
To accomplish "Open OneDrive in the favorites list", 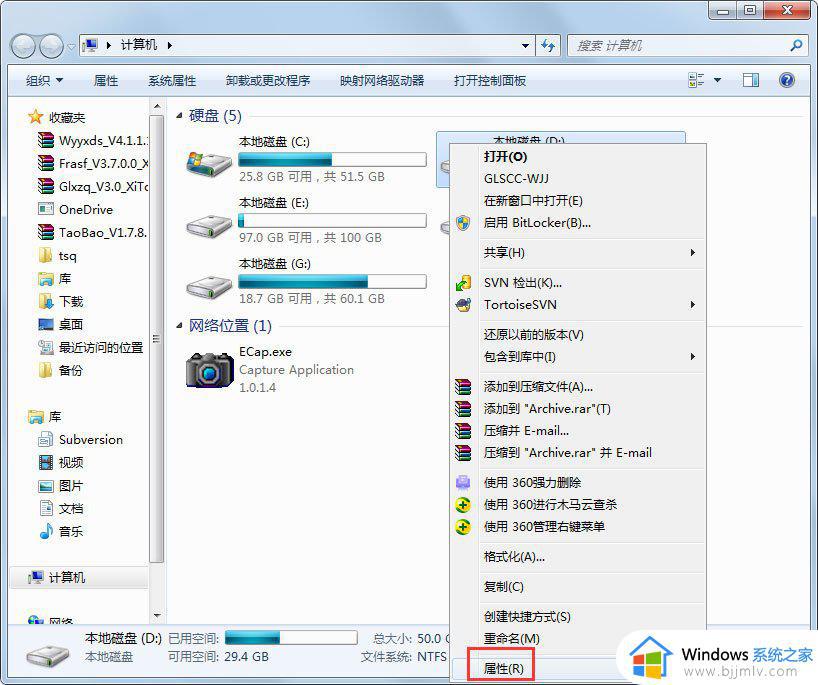I will click(76, 210).
